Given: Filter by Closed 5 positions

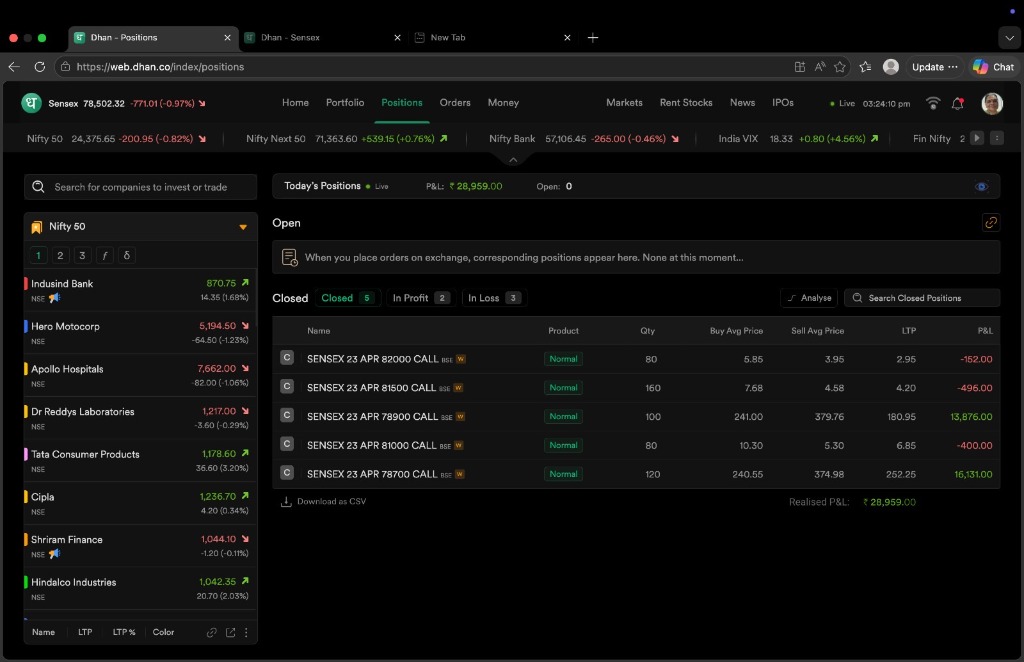Looking at the screenshot, I should point(347,298).
